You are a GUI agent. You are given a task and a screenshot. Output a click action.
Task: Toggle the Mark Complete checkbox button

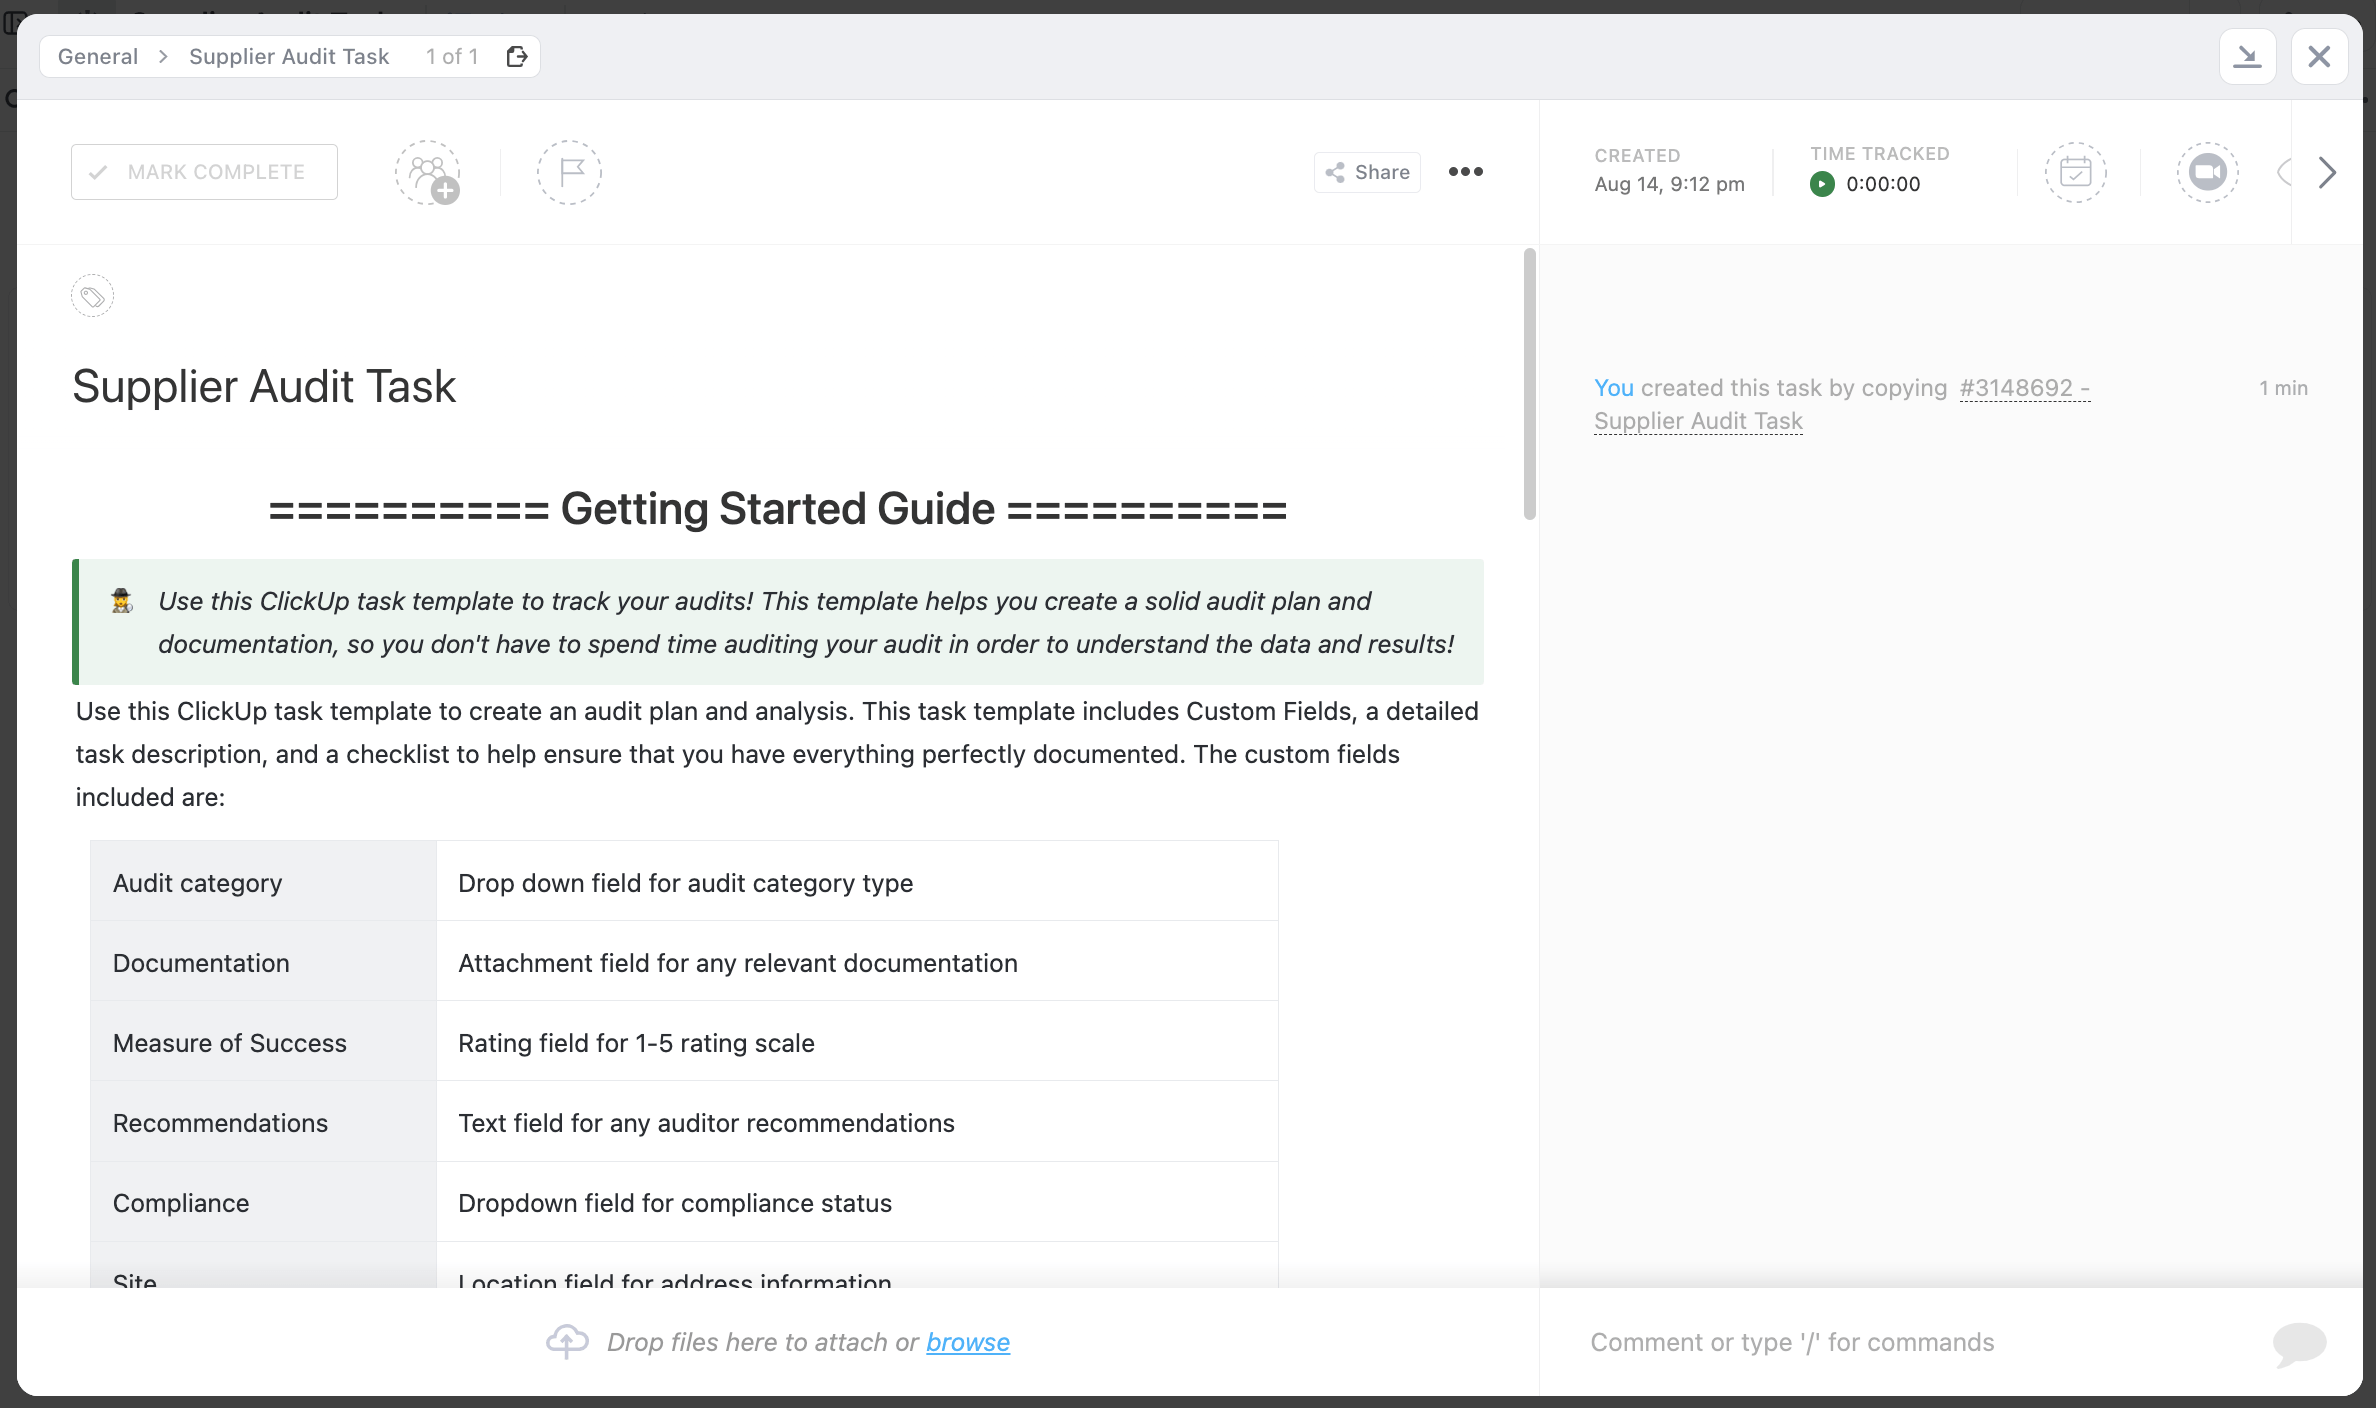[204, 172]
